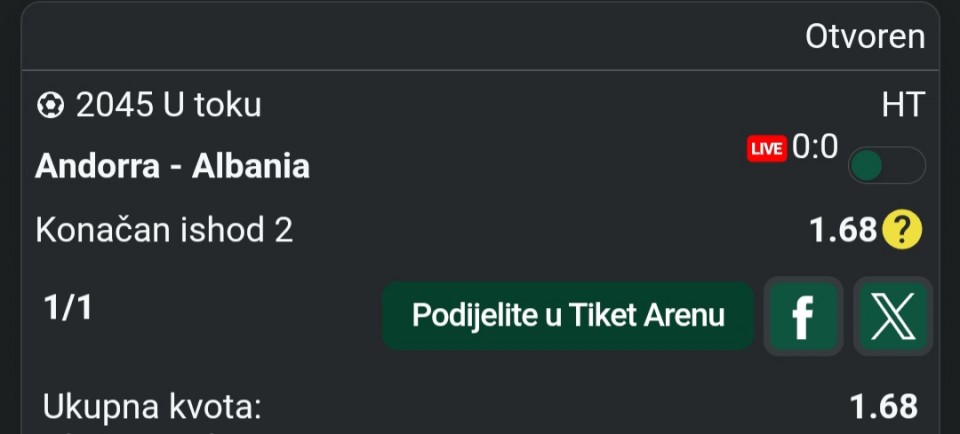The image size is (960, 434).
Task: Click the Ukupna kvota label
Action: click(x=151, y=406)
